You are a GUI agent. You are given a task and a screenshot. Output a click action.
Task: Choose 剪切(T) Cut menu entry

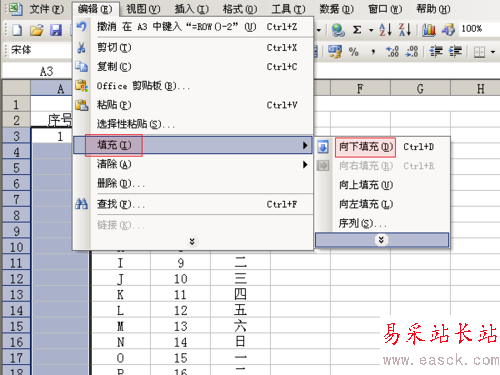pyautogui.click(x=193, y=48)
